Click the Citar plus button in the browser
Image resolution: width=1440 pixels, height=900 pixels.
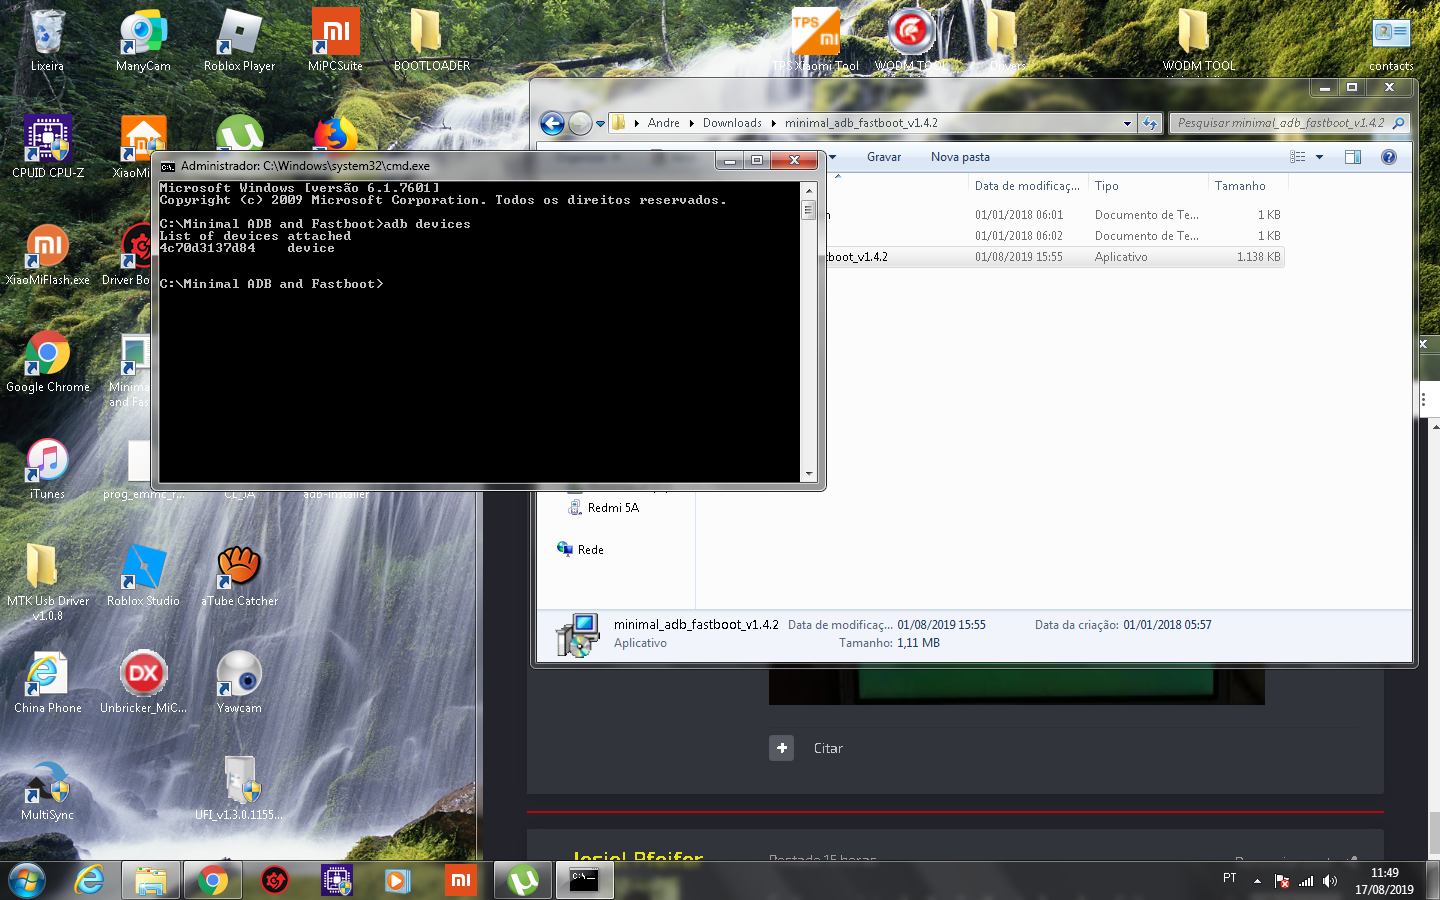coord(782,748)
